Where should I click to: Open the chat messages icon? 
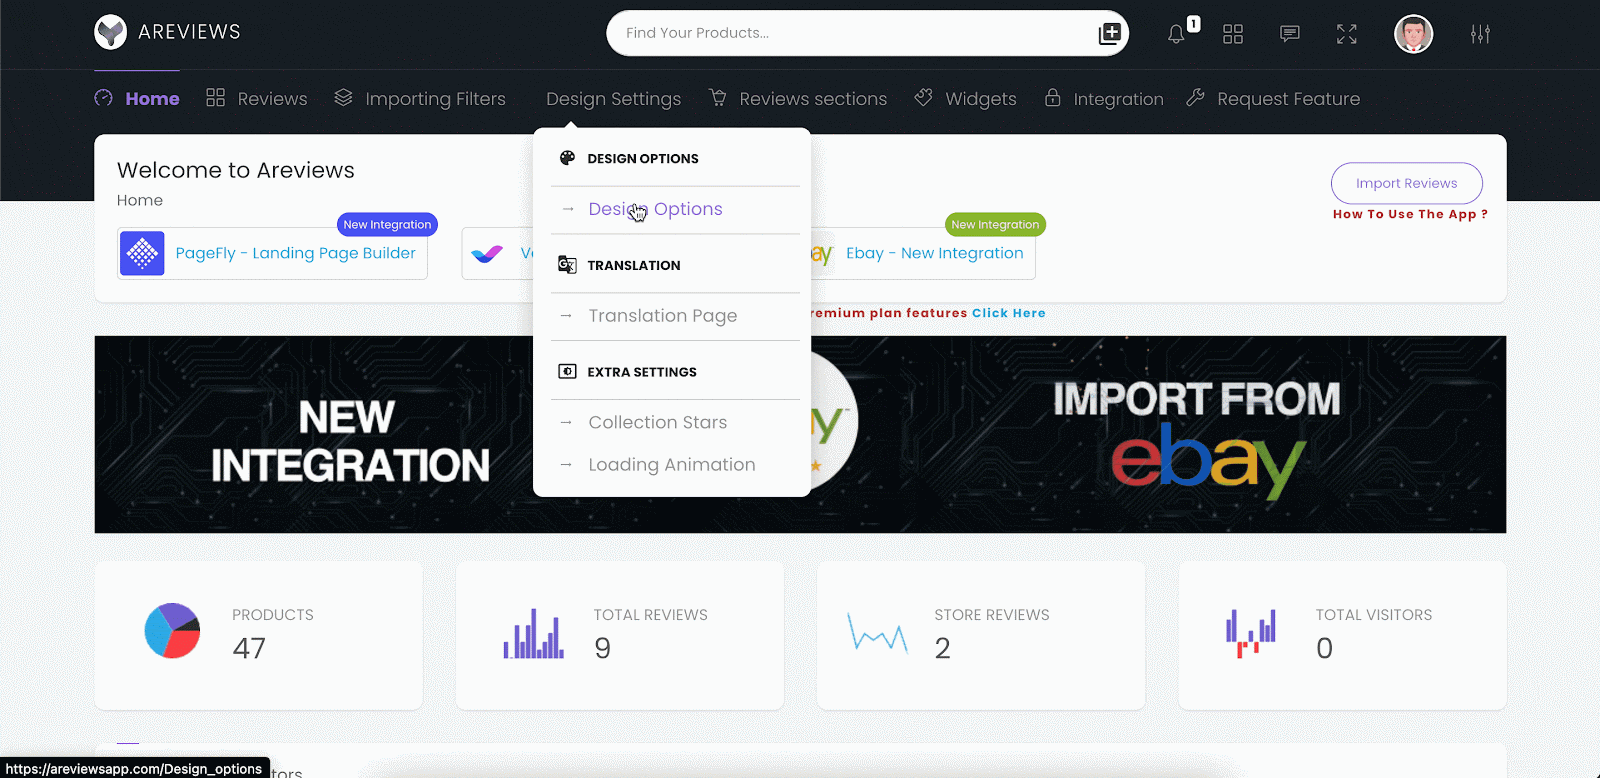point(1290,34)
